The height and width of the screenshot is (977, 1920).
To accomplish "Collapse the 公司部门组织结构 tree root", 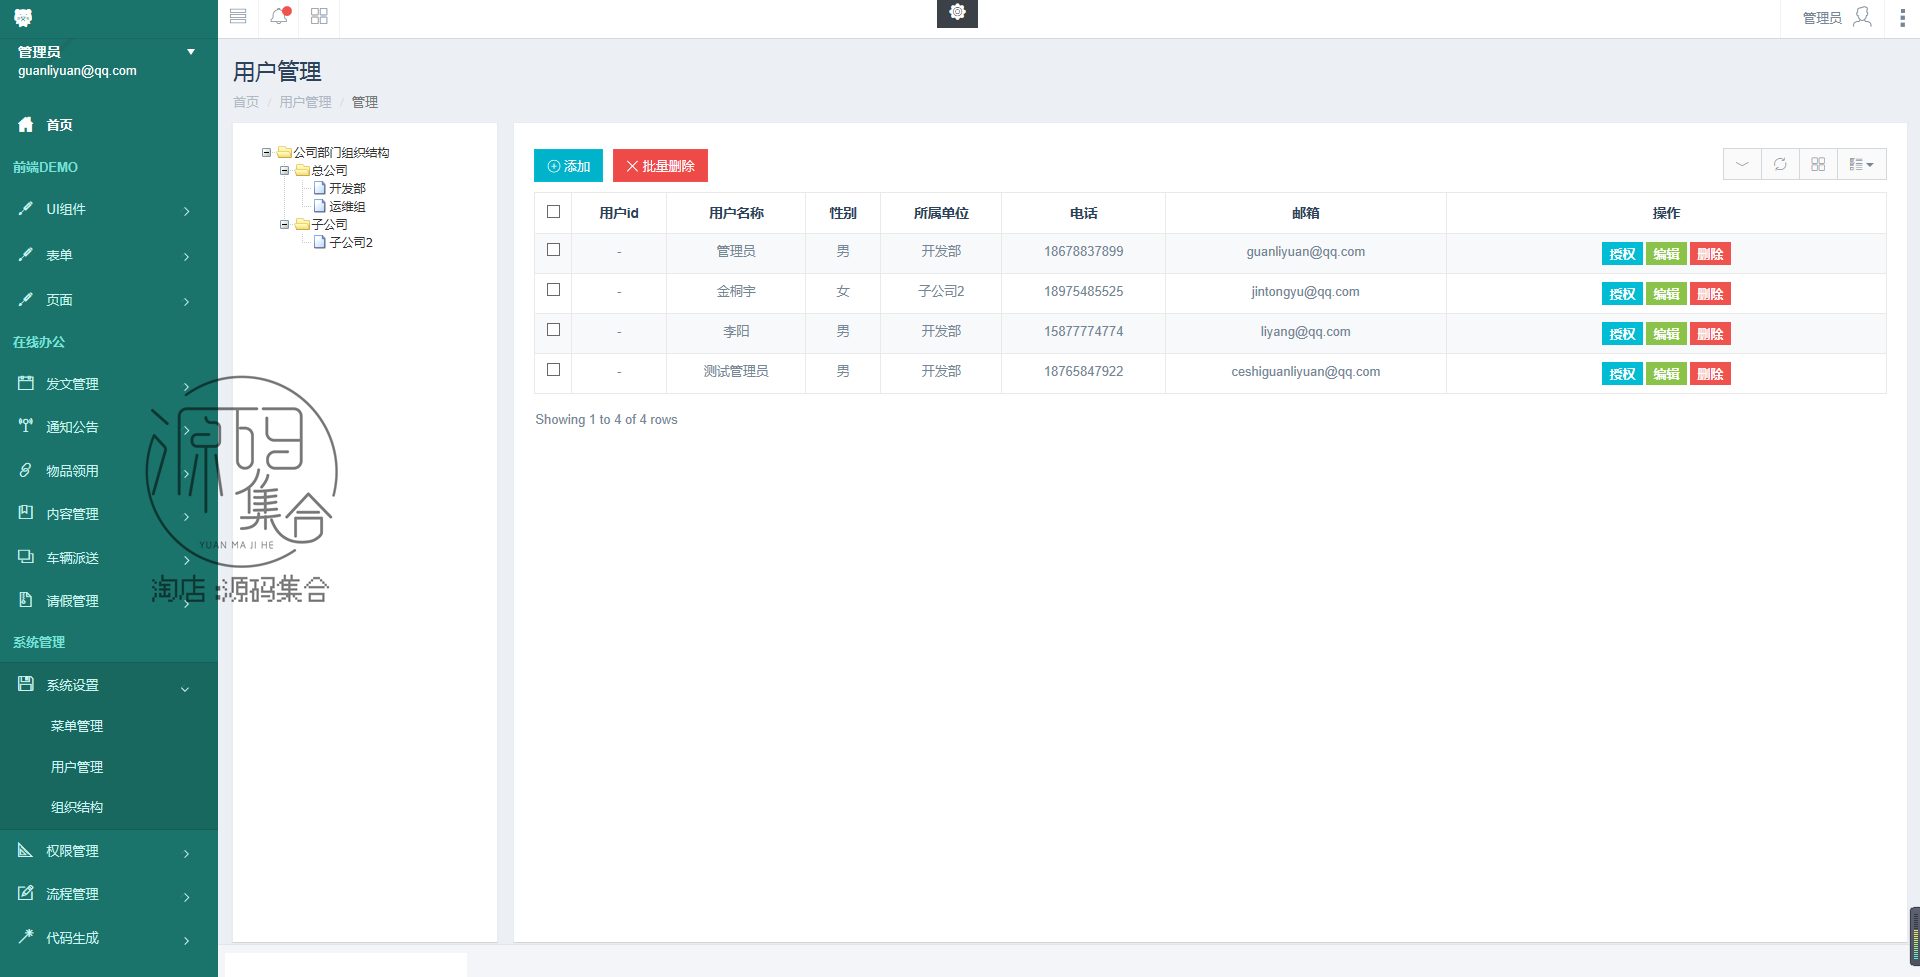I will click(x=267, y=153).
